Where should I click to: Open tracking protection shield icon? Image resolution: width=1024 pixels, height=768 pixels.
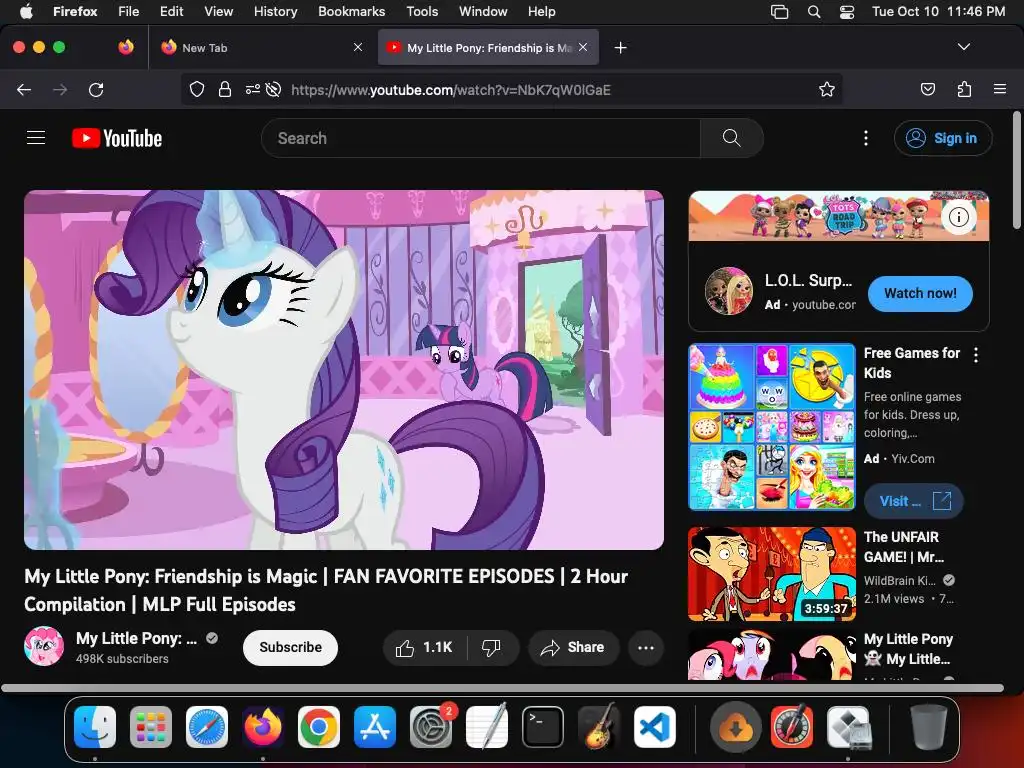tap(197, 89)
